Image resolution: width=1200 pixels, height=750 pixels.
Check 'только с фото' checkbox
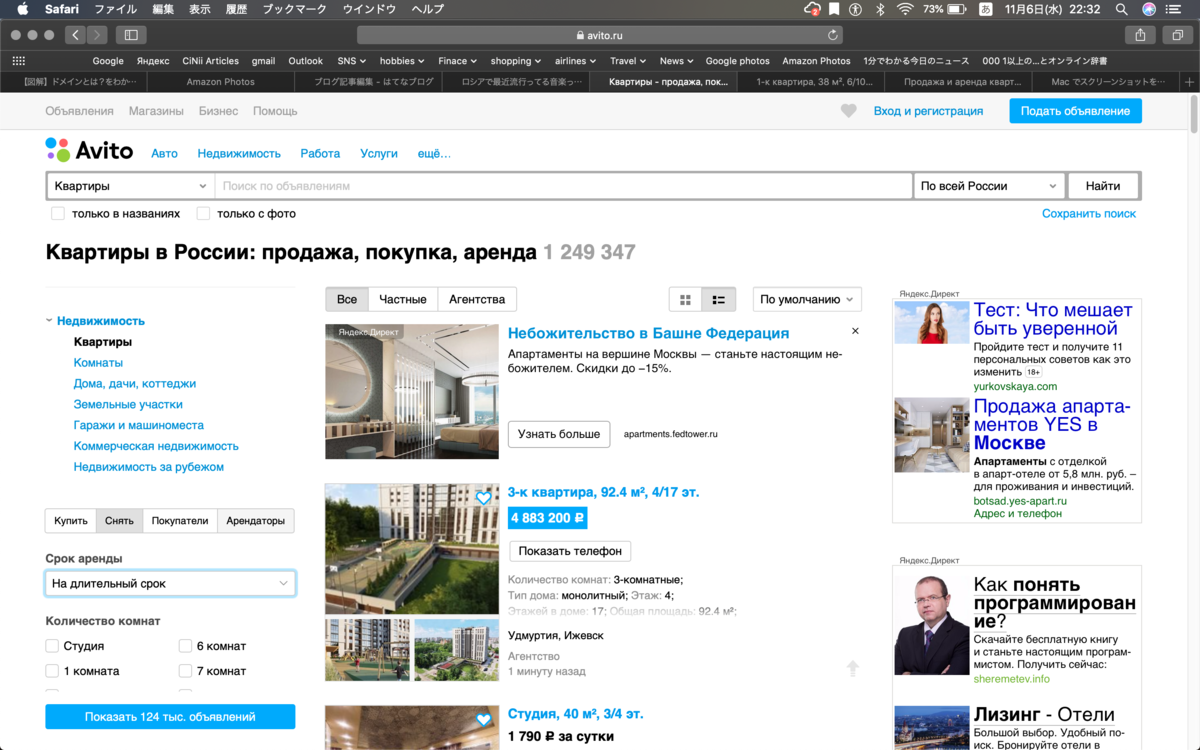click(203, 213)
